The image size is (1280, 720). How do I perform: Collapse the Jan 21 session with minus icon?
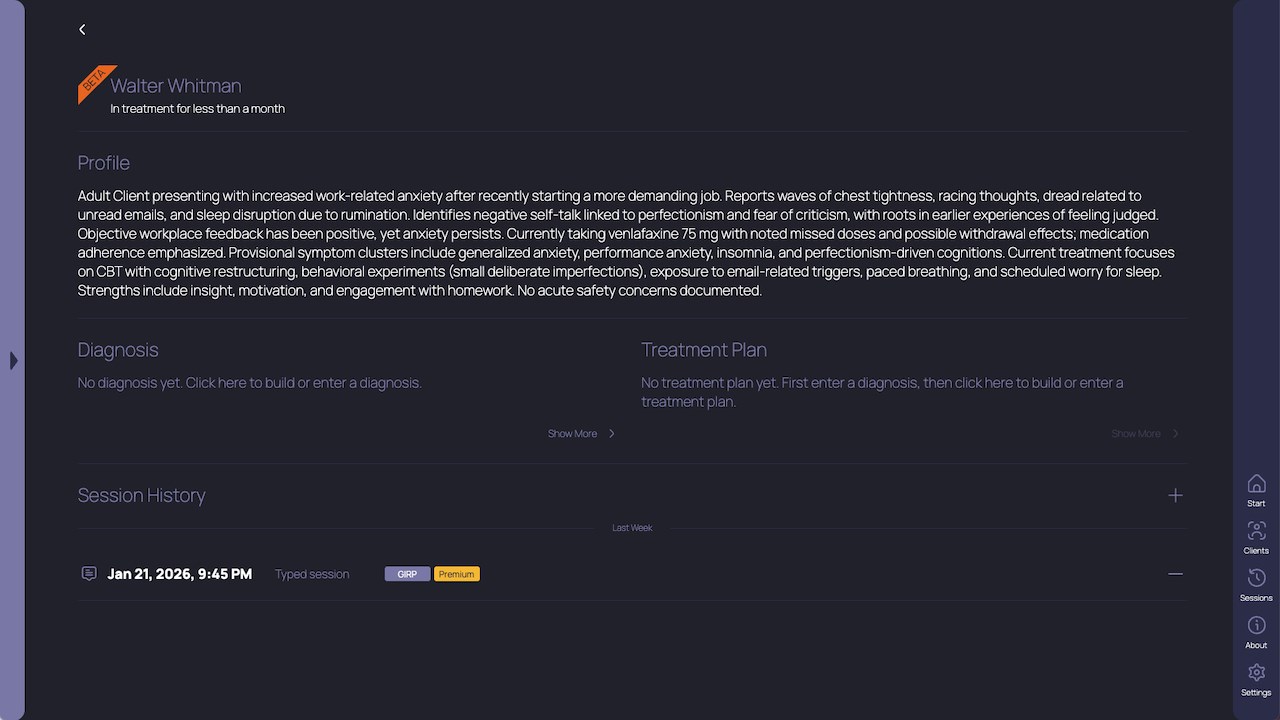tap(1175, 574)
